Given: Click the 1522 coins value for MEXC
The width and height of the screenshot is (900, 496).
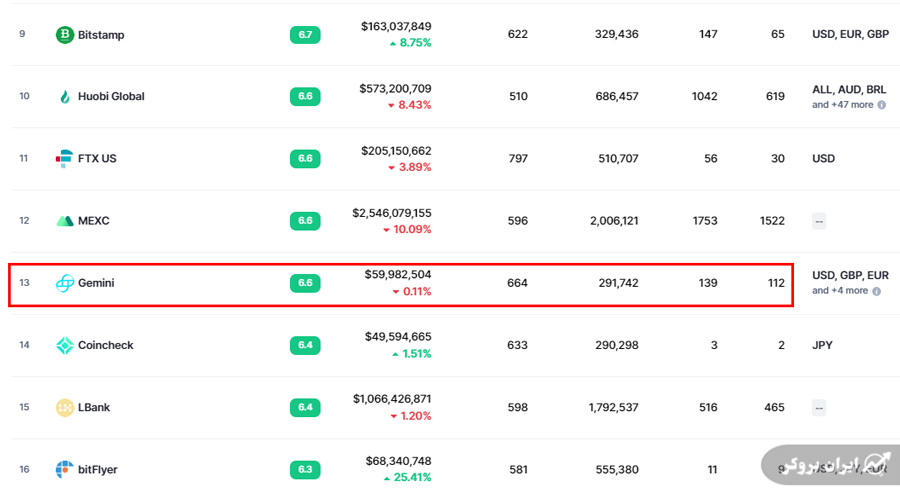Looking at the screenshot, I should [772, 221].
